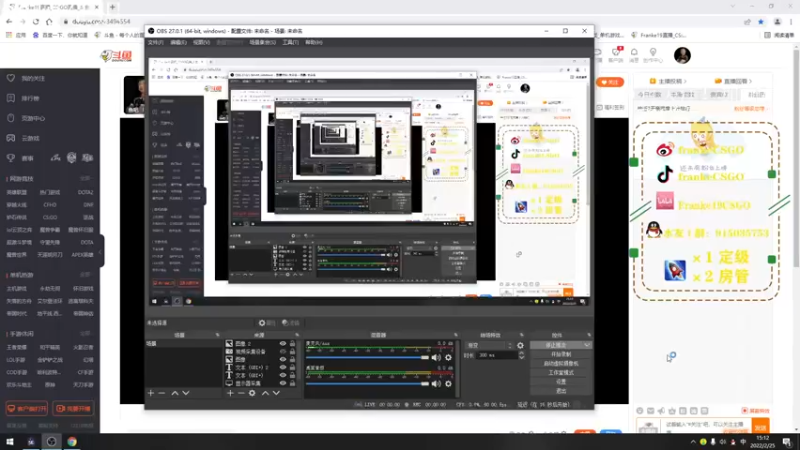Click the Douyu logo on the page header
This screenshot has height=450, width=800.
[116, 56]
